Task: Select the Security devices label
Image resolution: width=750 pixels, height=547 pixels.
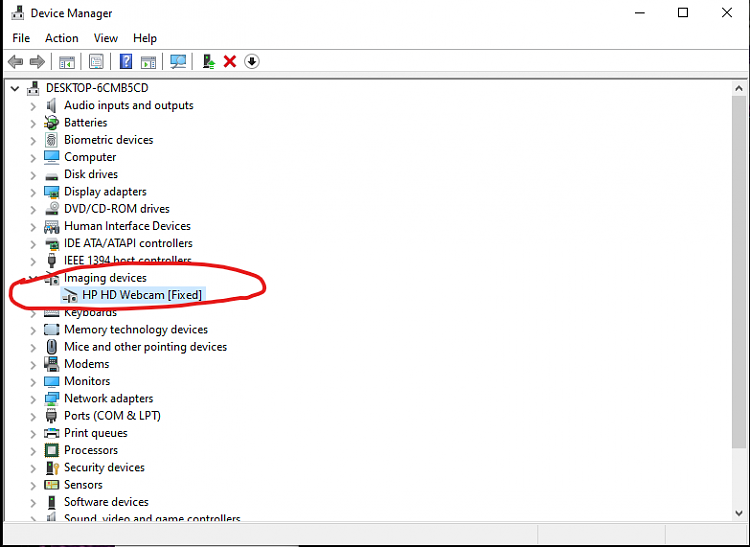Action: point(104,467)
